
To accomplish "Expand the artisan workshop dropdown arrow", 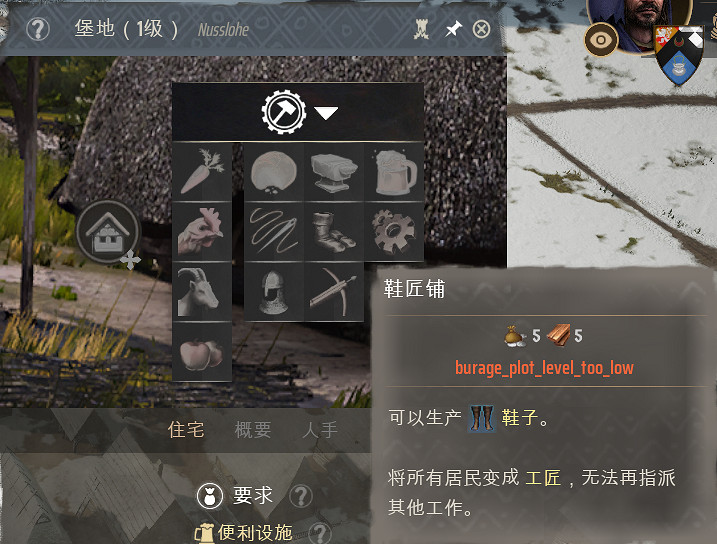I will coord(326,112).
